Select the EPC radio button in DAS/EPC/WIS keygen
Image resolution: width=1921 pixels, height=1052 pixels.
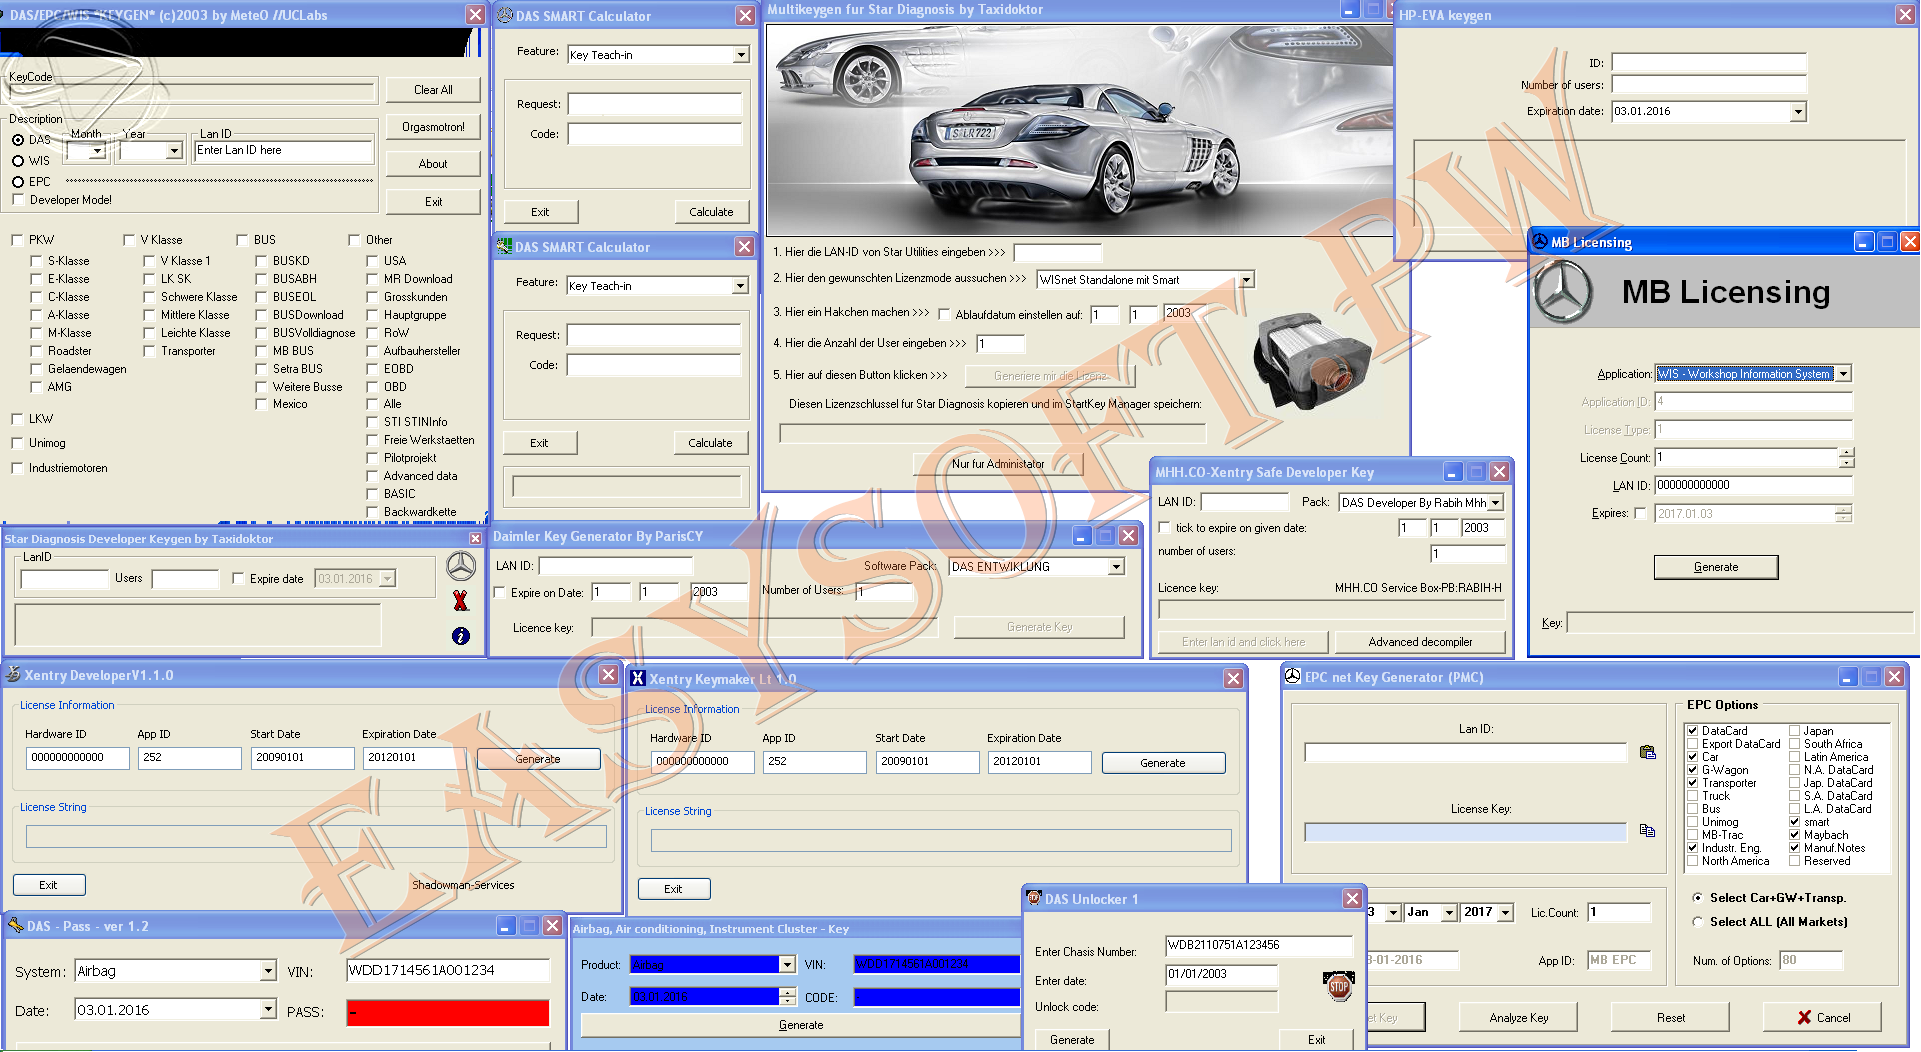pos(18,182)
